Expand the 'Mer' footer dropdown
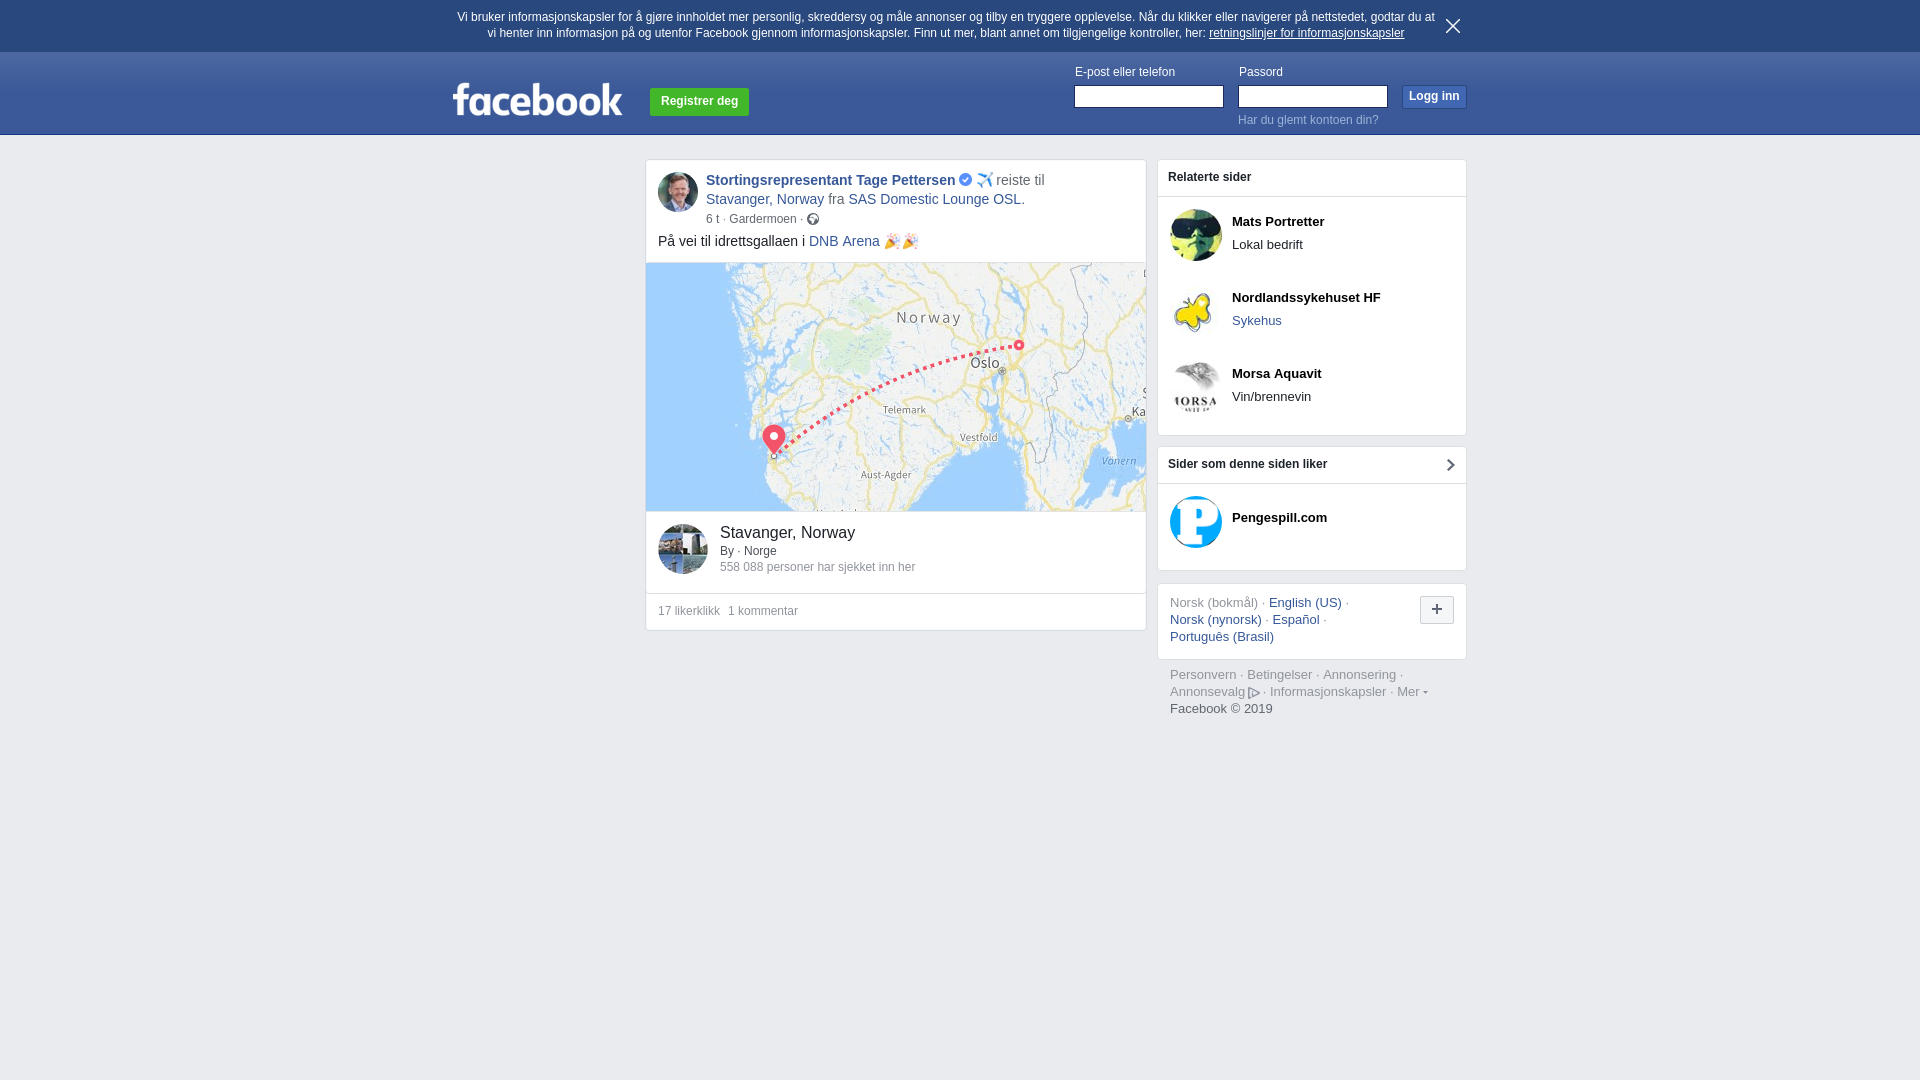Image resolution: width=1920 pixels, height=1080 pixels. point(1412,692)
